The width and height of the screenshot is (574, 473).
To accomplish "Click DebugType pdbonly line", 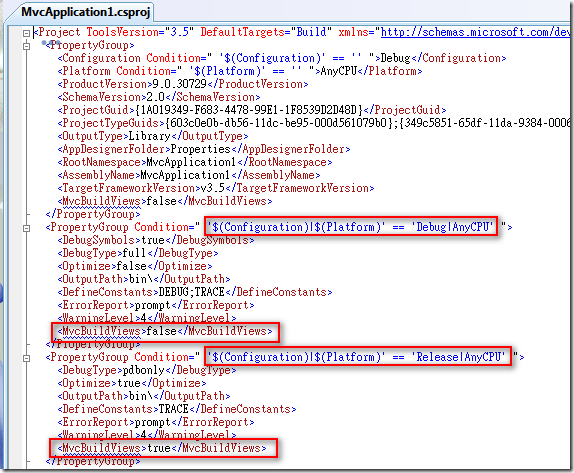I will coord(147,370).
